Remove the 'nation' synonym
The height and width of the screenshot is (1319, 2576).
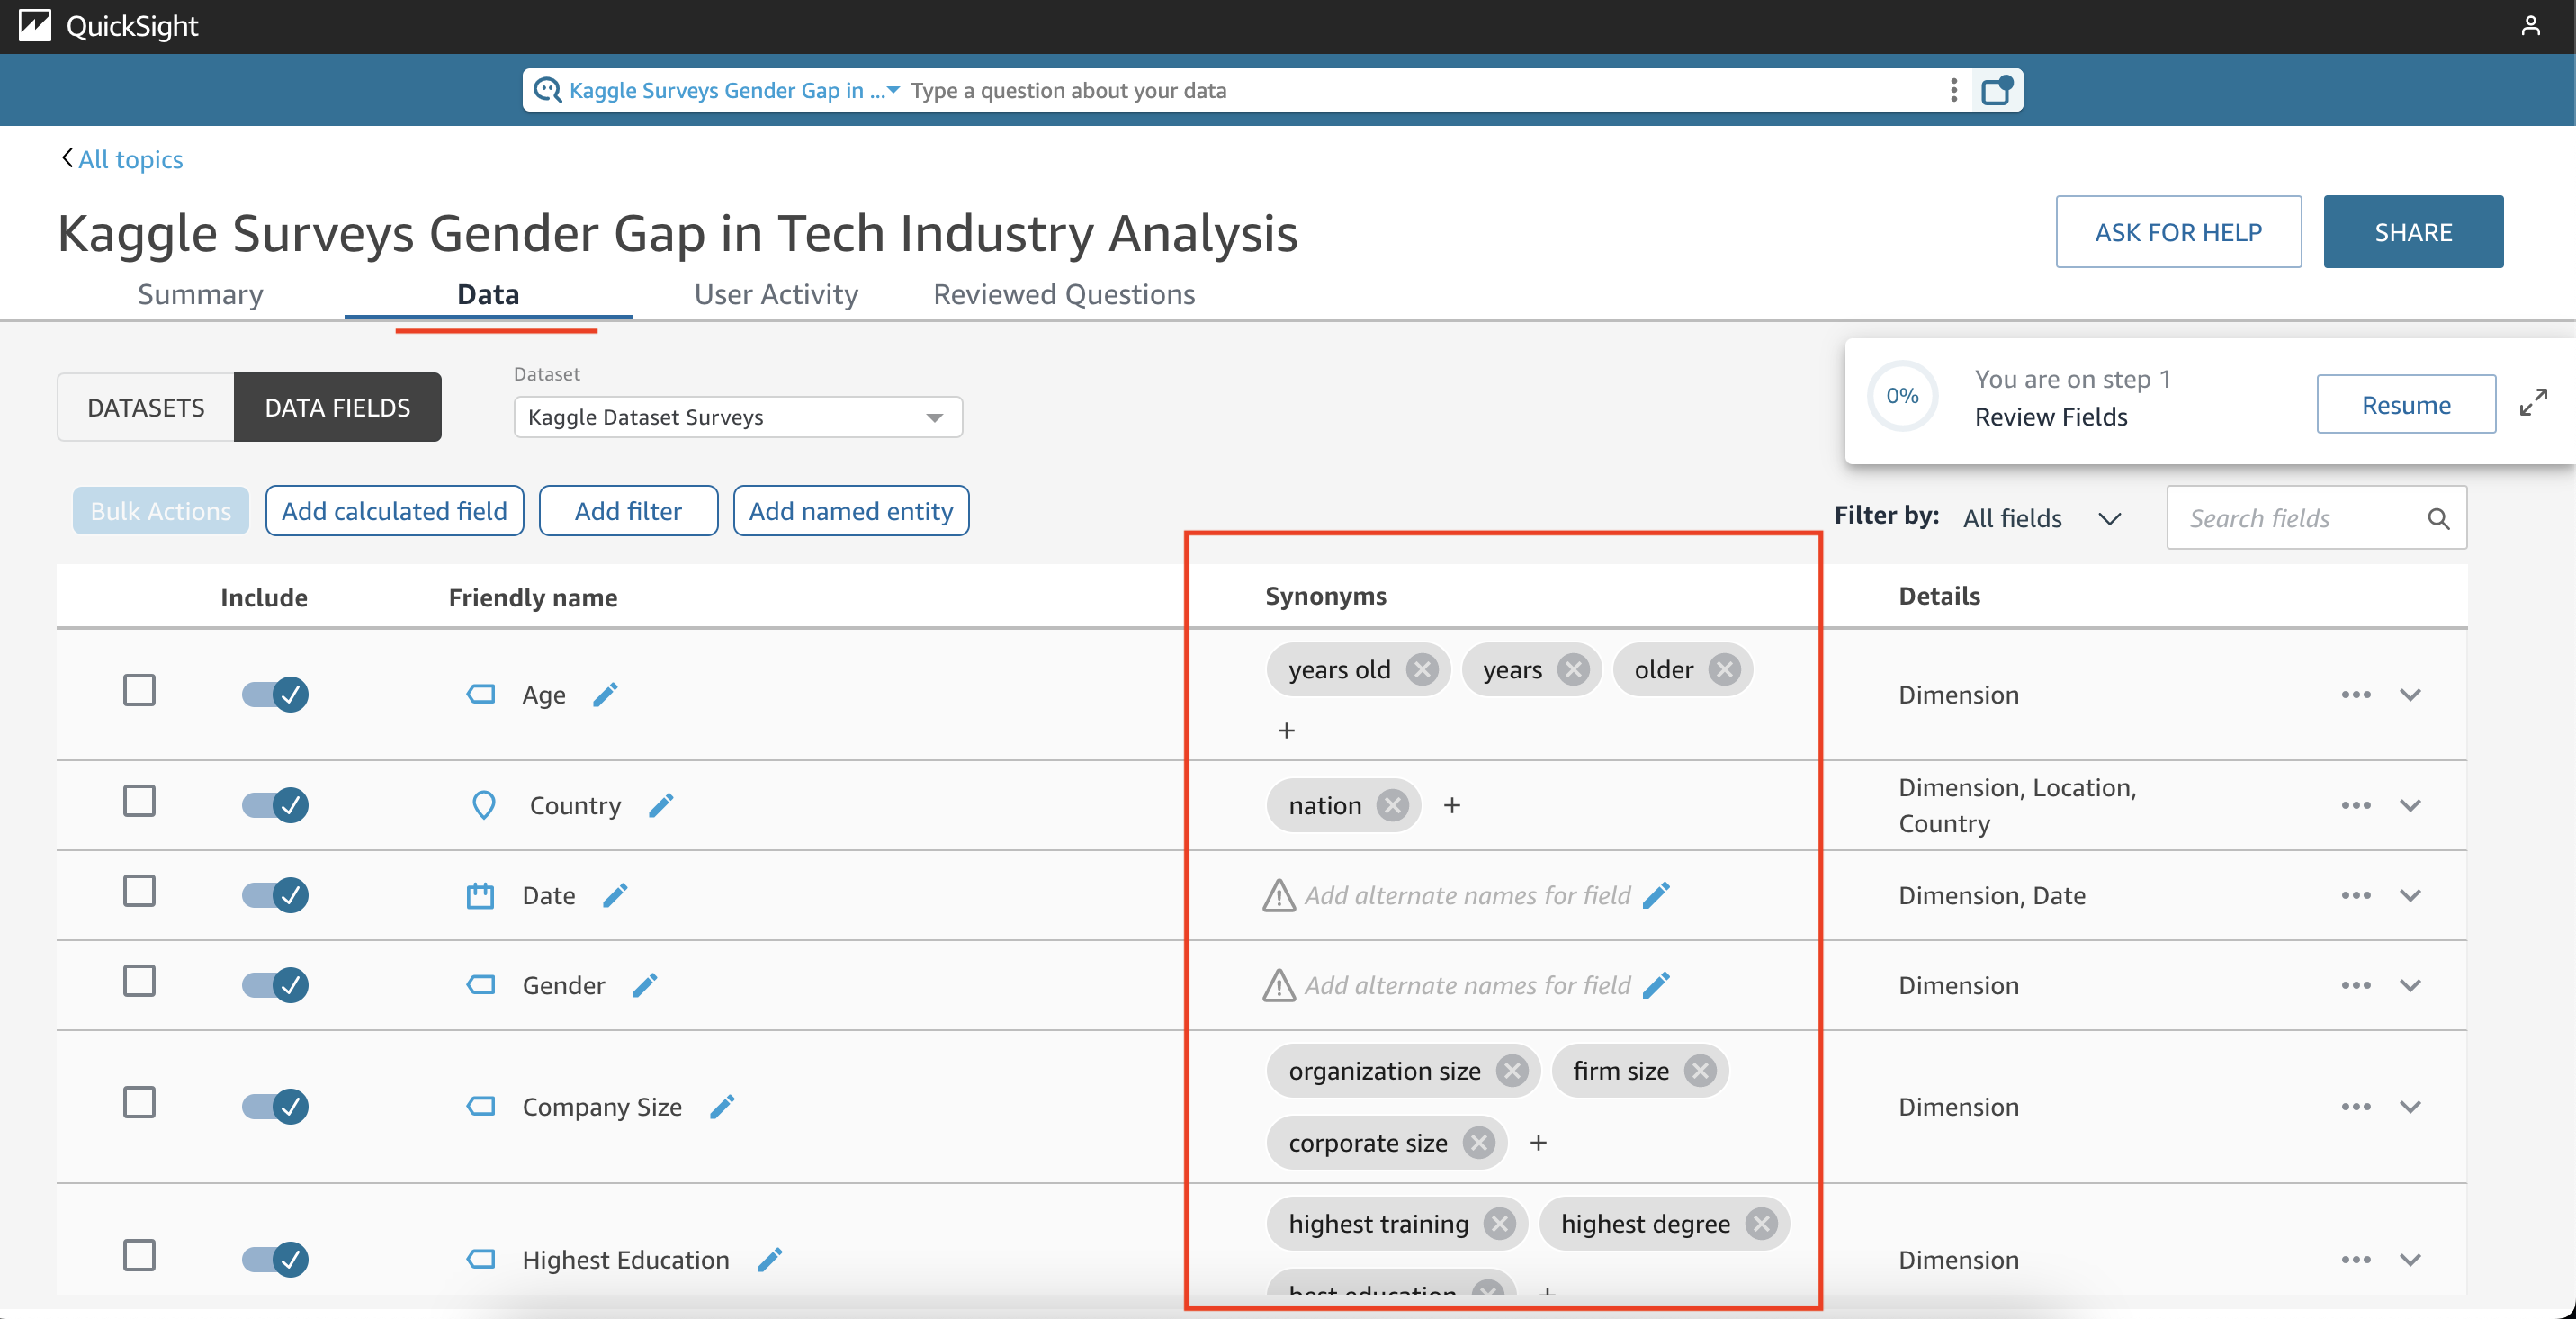point(1392,805)
